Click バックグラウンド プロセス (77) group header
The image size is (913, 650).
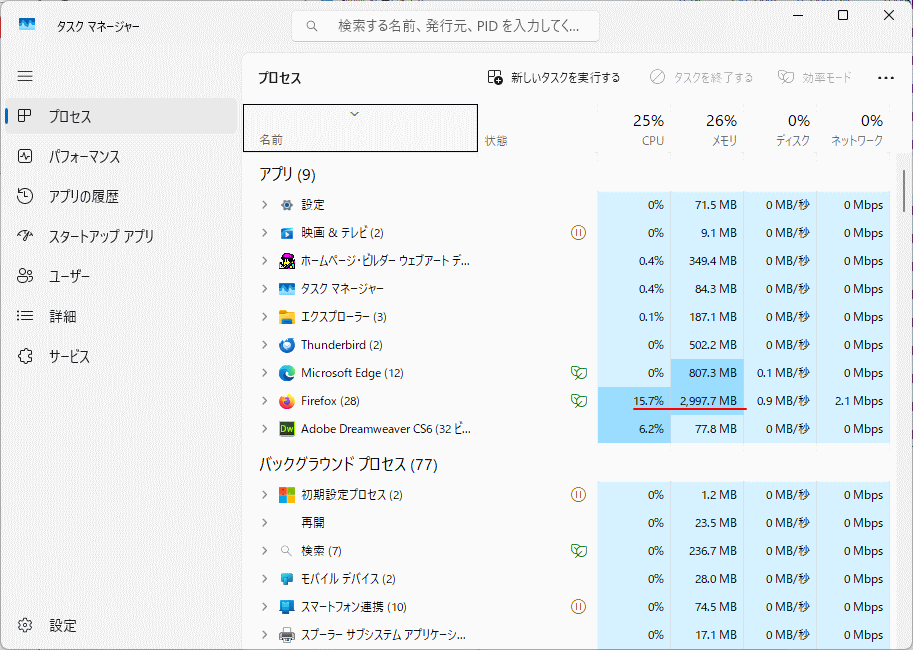click(348, 464)
